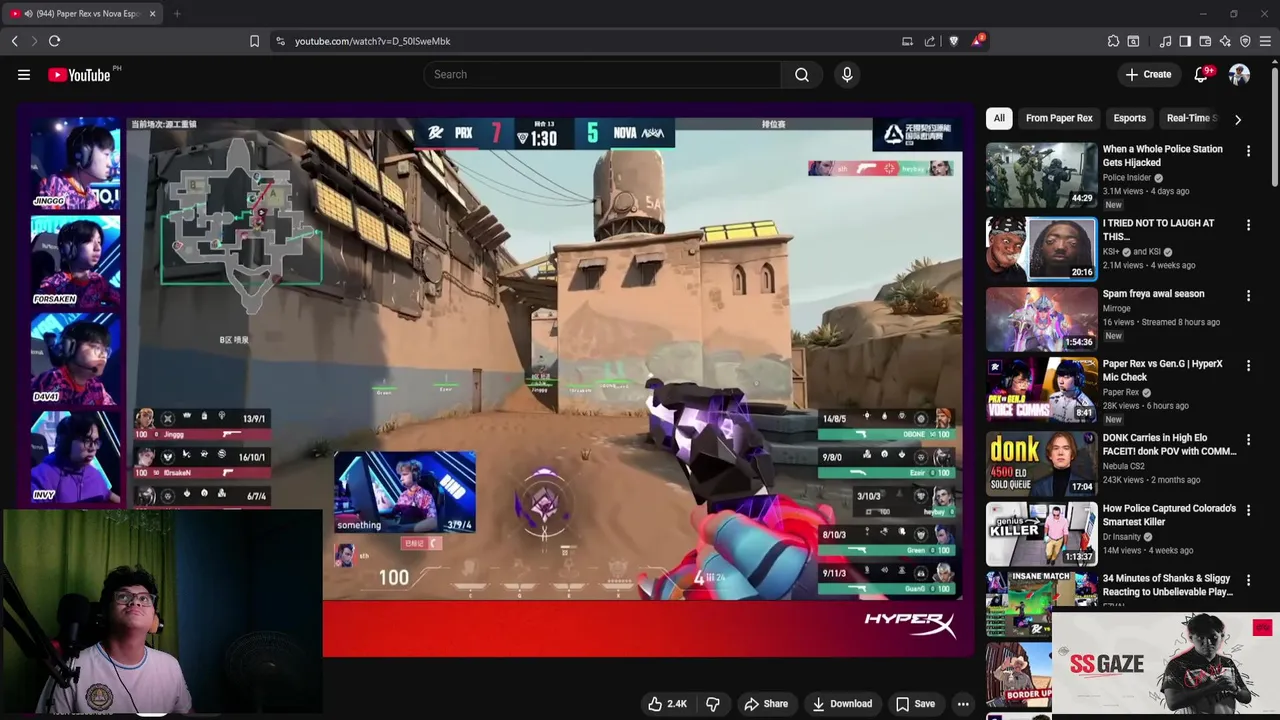The image size is (1280, 720).
Task: Select the From Paper Rex chip
Action: (1059, 118)
